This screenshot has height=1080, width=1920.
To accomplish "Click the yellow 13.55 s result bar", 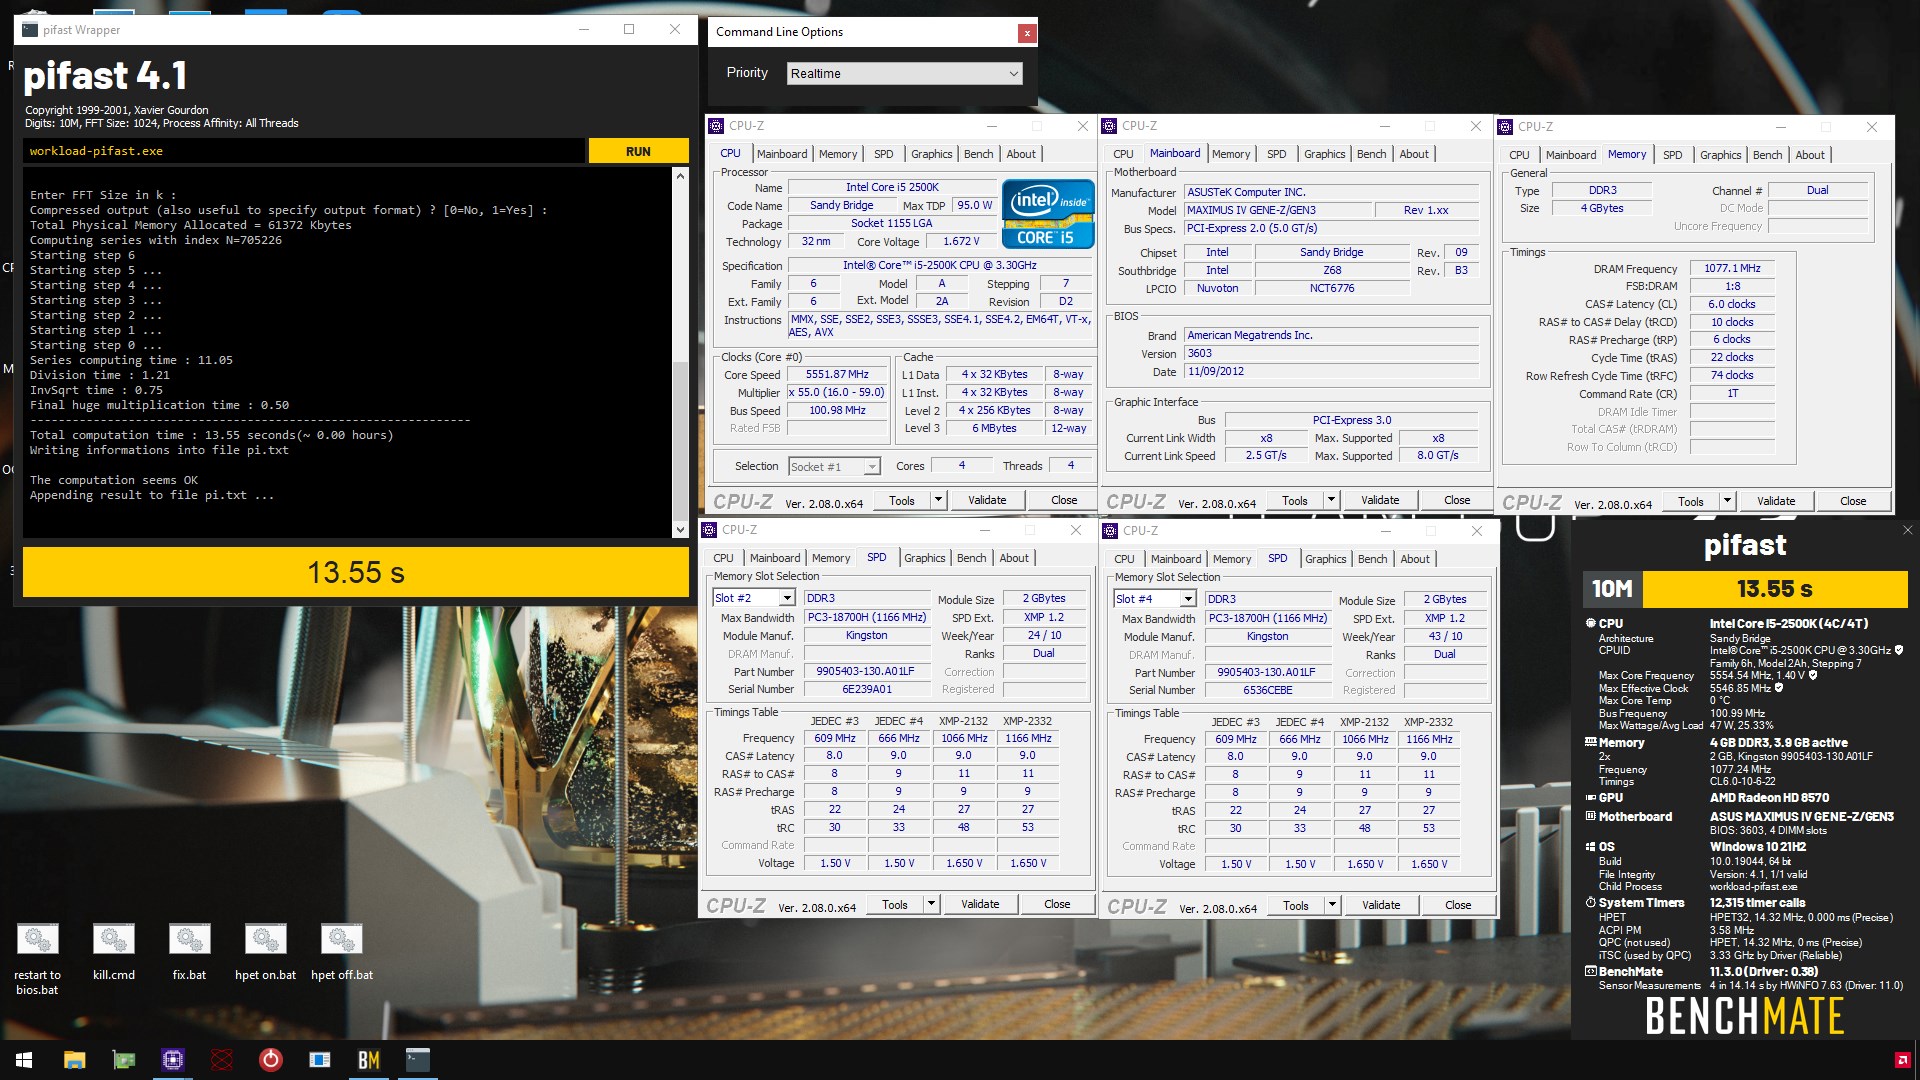I will click(356, 572).
